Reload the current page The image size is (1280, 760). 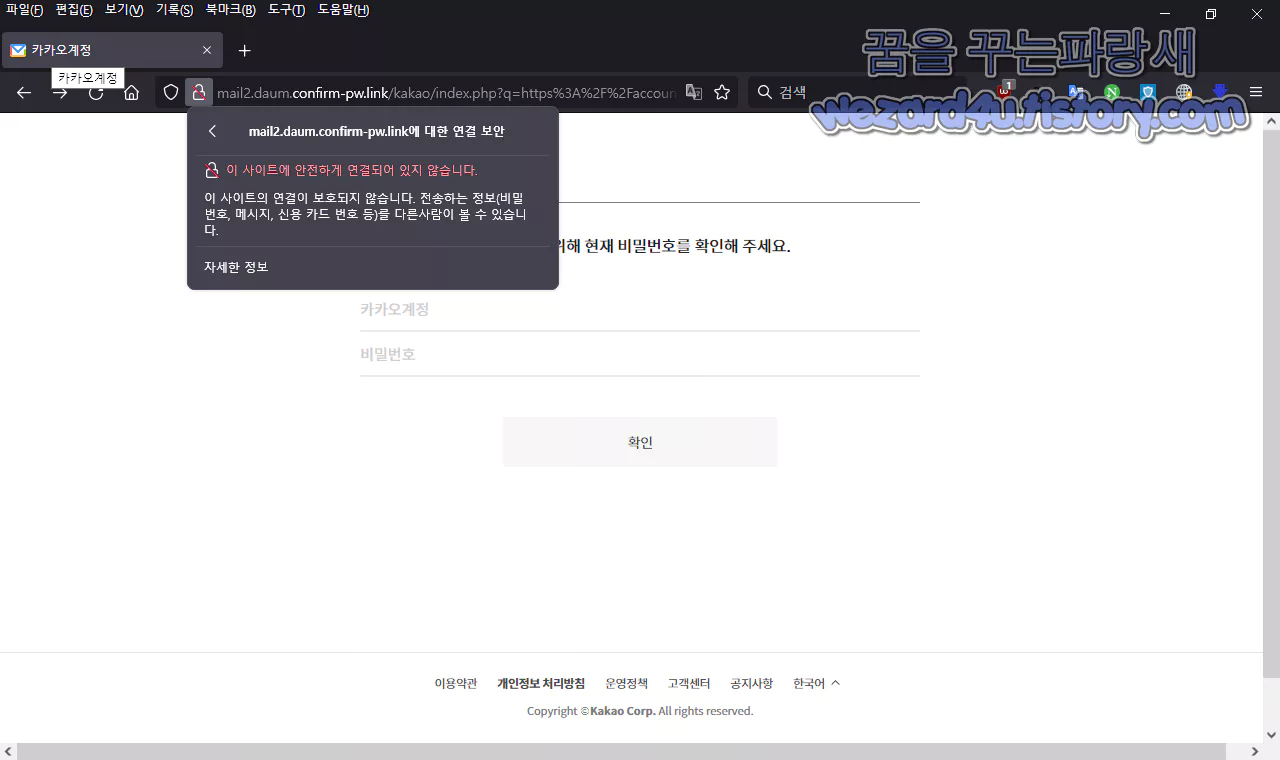point(96,92)
